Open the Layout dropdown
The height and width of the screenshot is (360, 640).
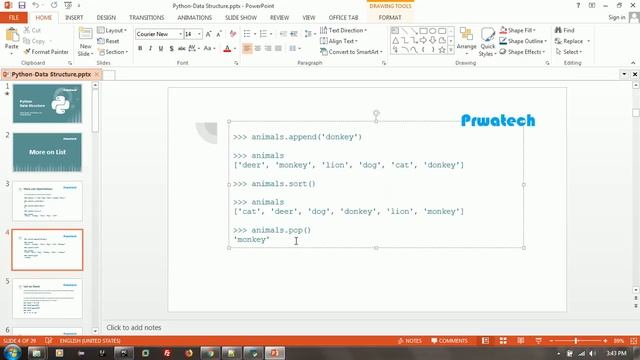(112, 30)
